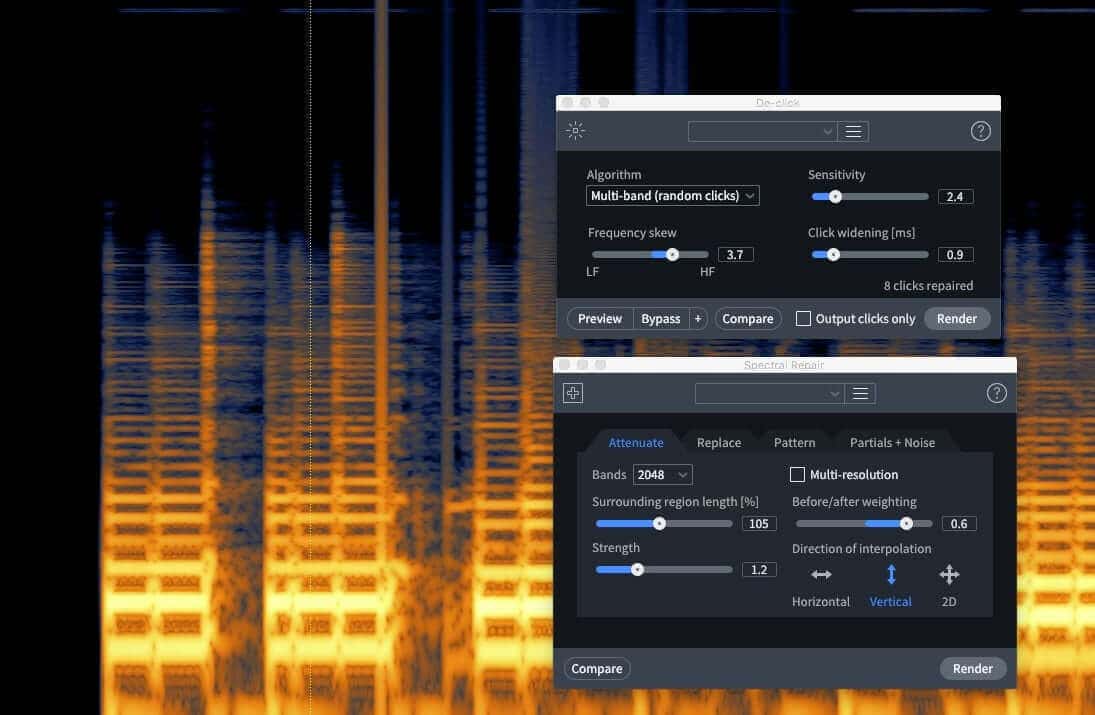Click the Sensitivity value field 2.4
The image size is (1095, 715).
(x=955, y=197)
